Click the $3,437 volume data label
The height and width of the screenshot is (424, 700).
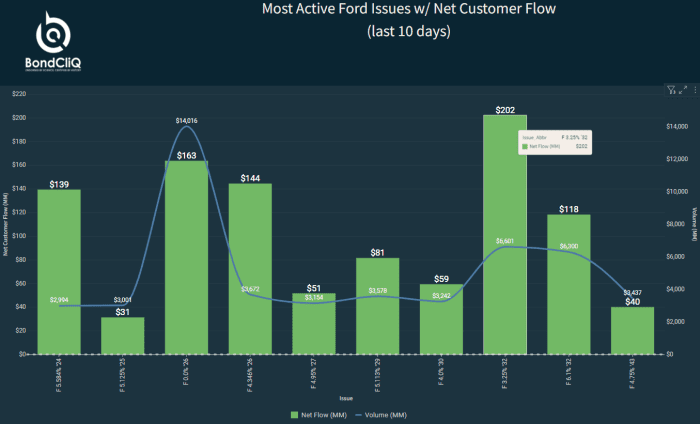(633, 293)
